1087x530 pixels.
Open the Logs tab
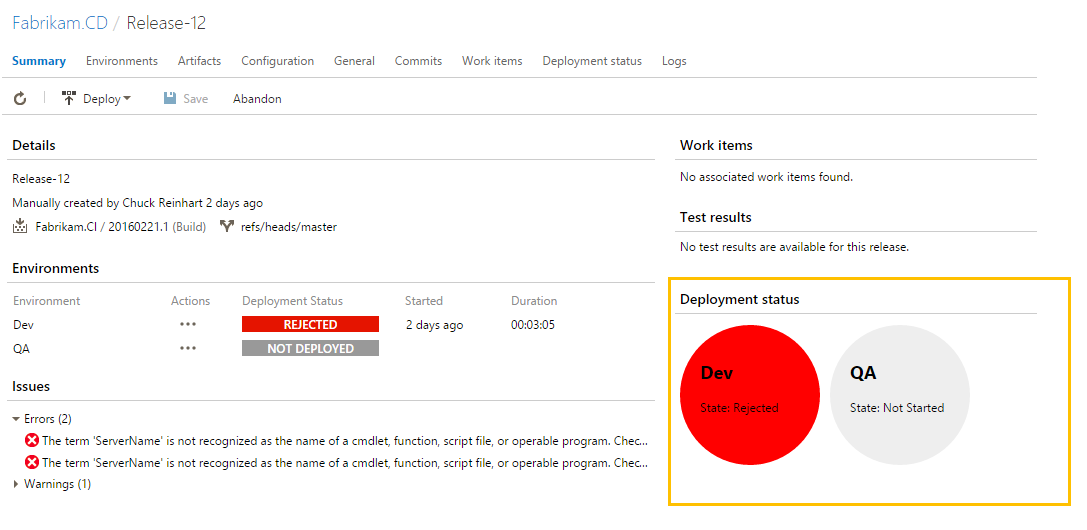click(x=674, y=61)
